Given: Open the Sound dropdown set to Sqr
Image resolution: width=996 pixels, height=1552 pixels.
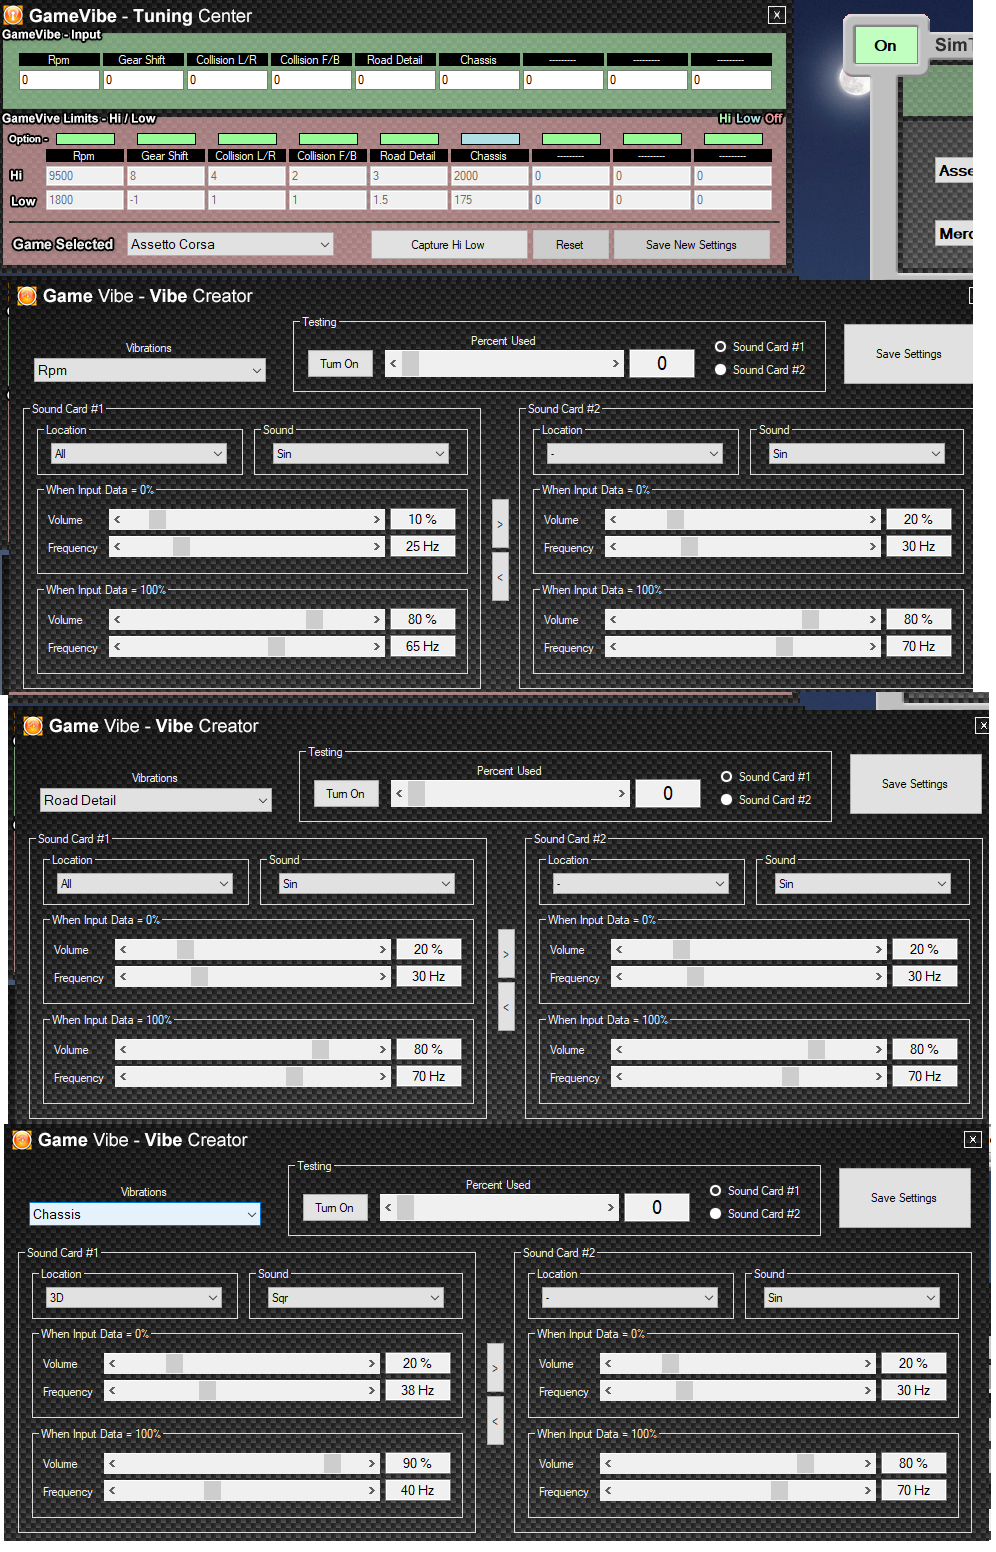Looking at the screenshot, I should (x=356, y=1298).
